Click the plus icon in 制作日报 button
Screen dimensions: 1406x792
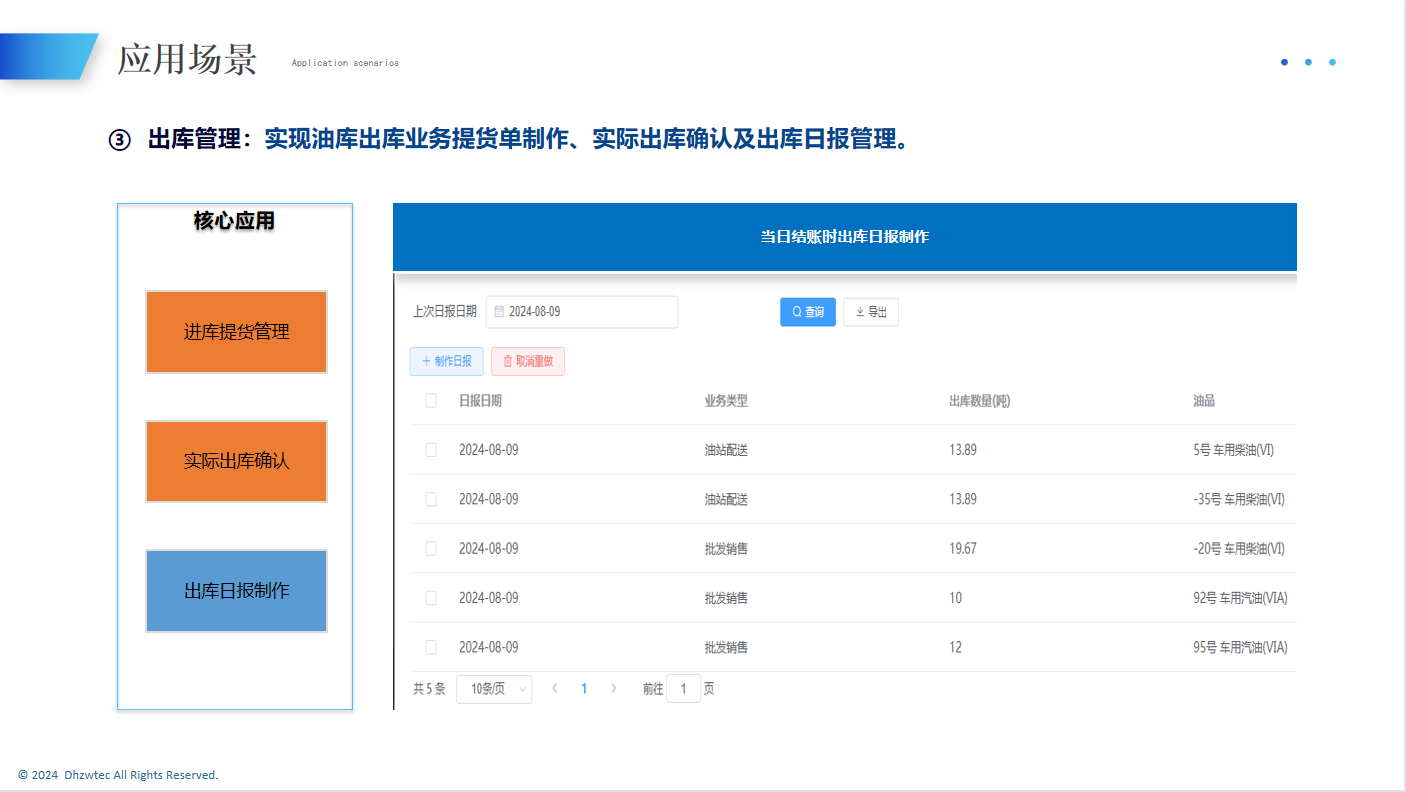pyautogui.click(x=426, y=361)
